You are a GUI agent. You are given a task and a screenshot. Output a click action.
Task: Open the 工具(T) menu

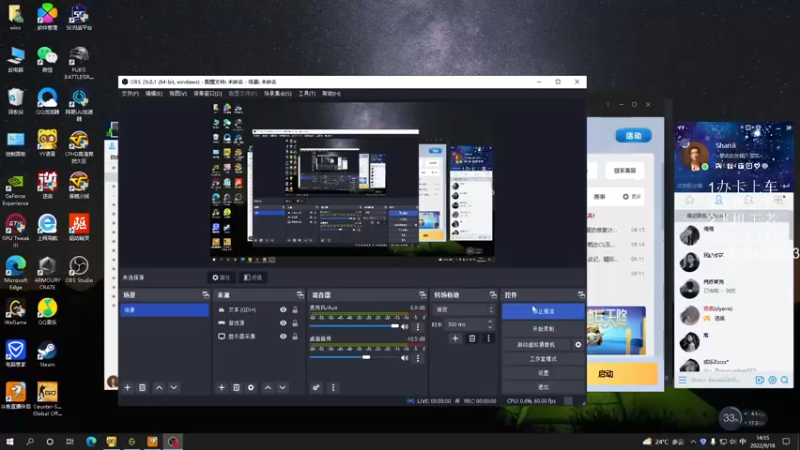click(307, 94)
